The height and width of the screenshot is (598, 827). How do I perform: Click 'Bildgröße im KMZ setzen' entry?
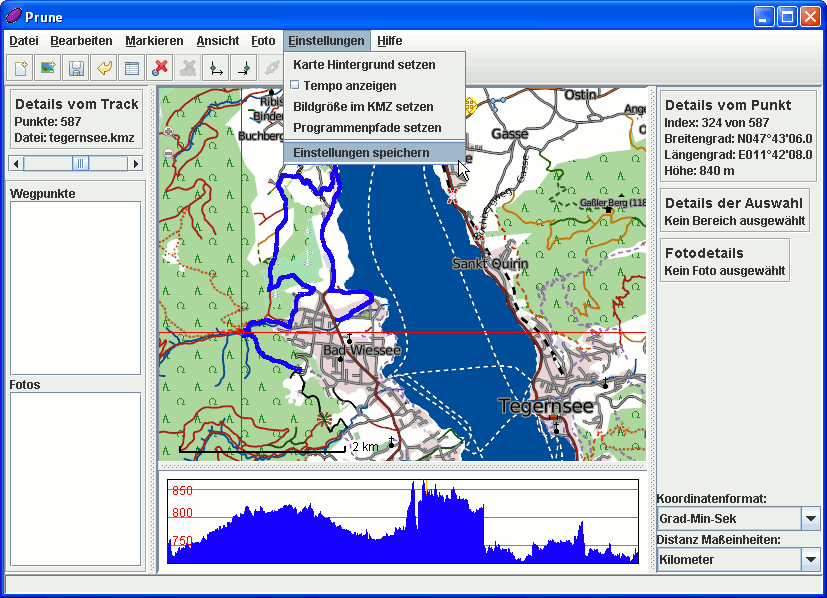point(363,107)
